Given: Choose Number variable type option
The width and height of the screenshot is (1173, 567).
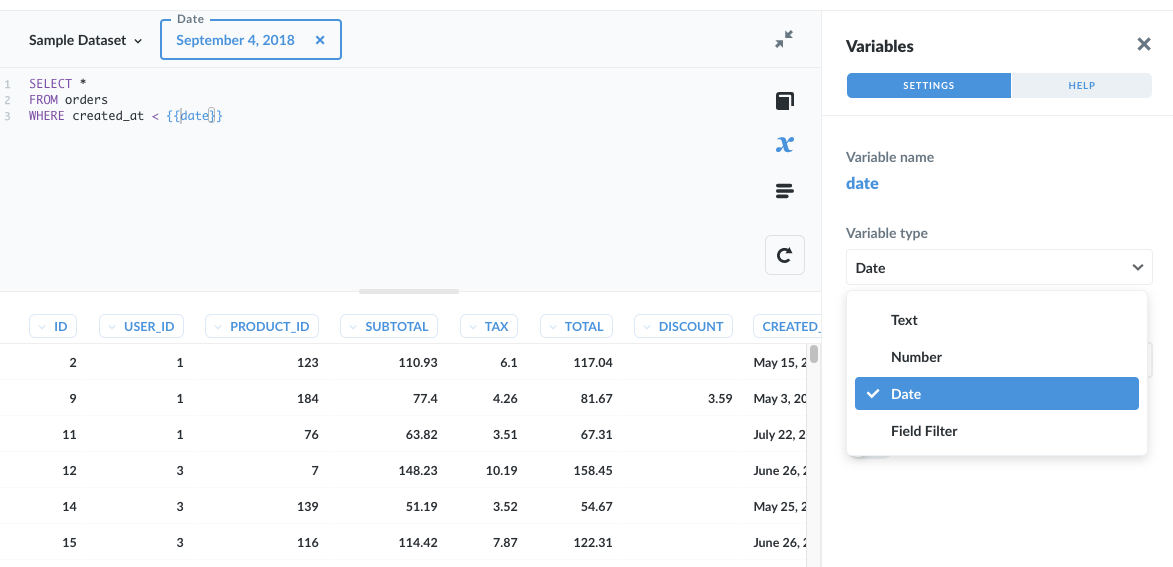Looking at the screenshot, I should [x=916, y=357].
